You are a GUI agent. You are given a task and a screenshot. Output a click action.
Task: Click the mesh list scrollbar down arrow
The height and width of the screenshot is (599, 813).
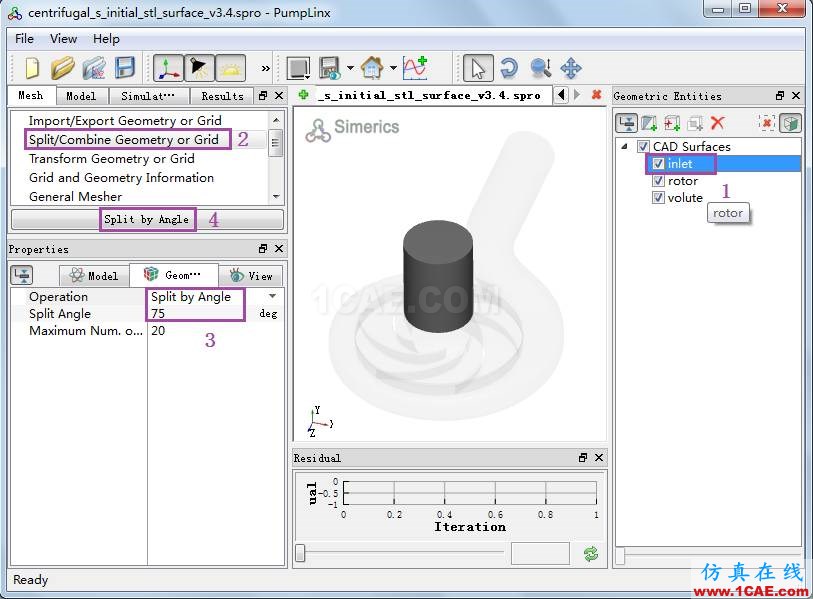point(276,197)
